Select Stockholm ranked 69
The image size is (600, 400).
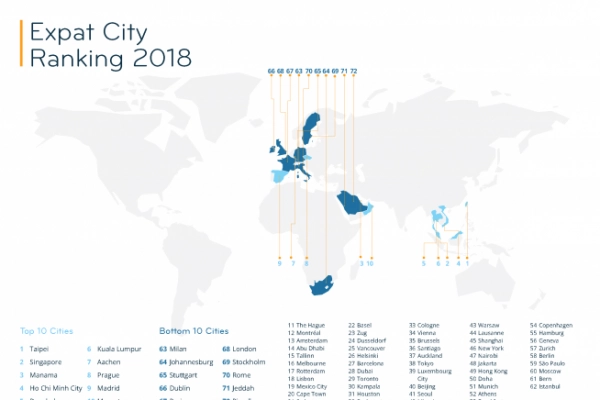(x=249, y=362)
